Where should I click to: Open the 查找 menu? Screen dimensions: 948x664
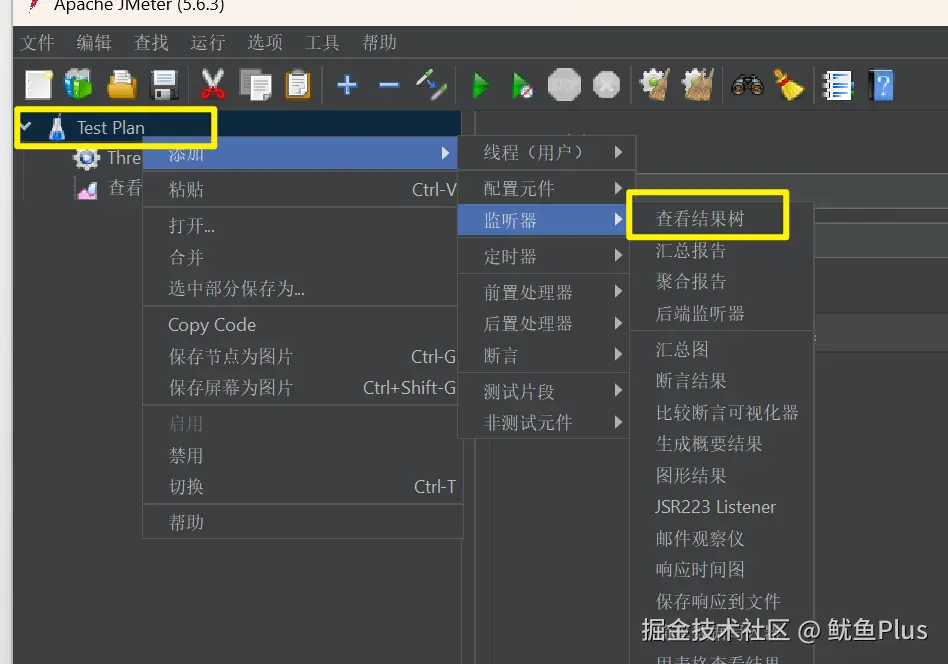tap(151, 42)
